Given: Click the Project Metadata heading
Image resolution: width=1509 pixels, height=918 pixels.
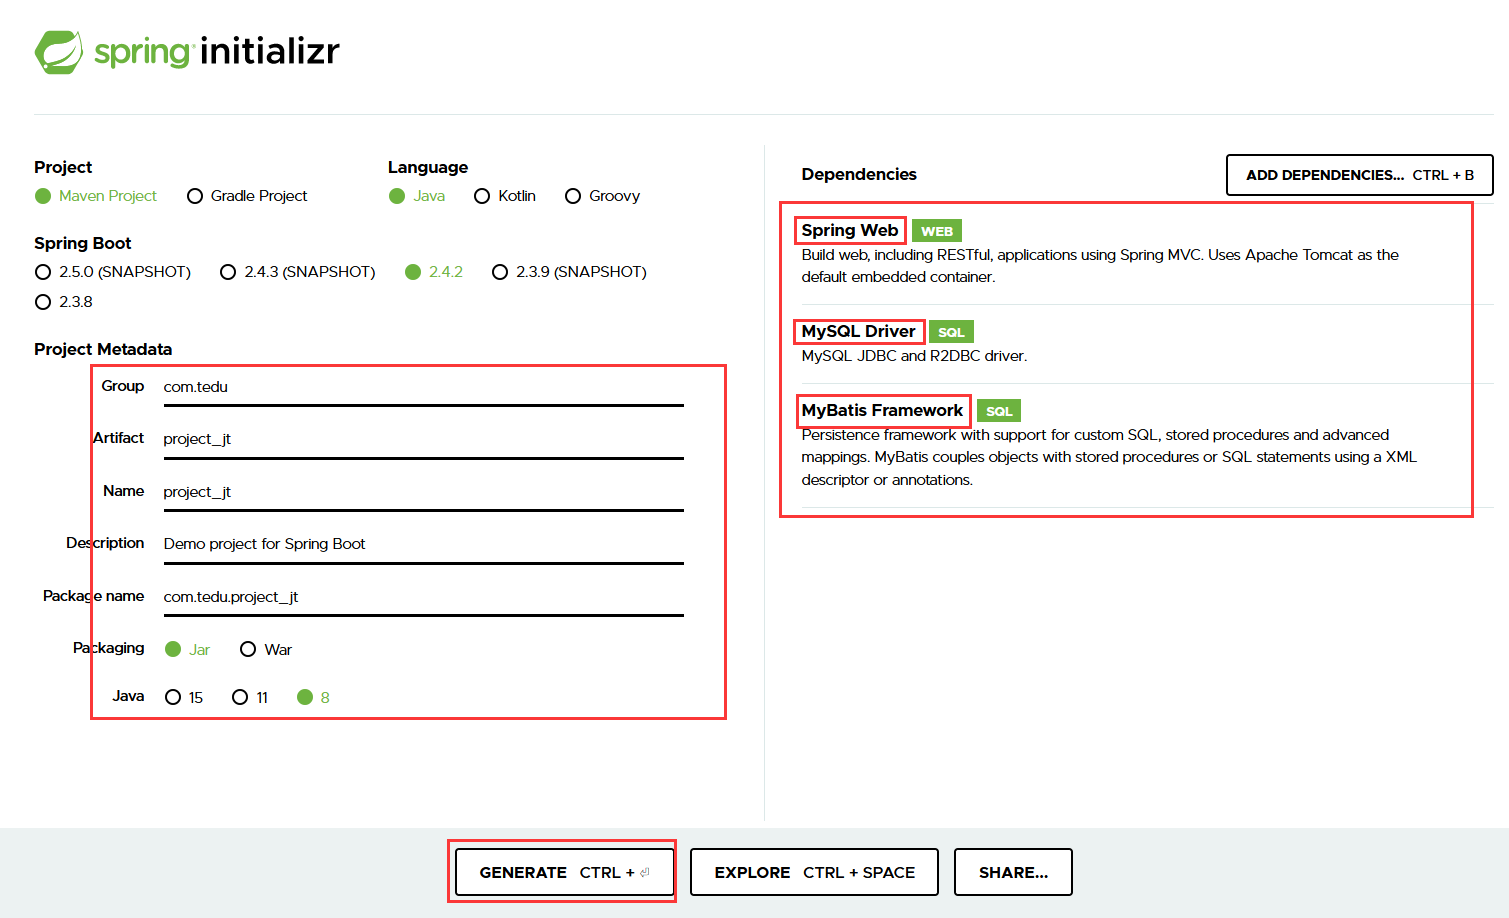Looking at the screenshot, I should tap(103, 349).
